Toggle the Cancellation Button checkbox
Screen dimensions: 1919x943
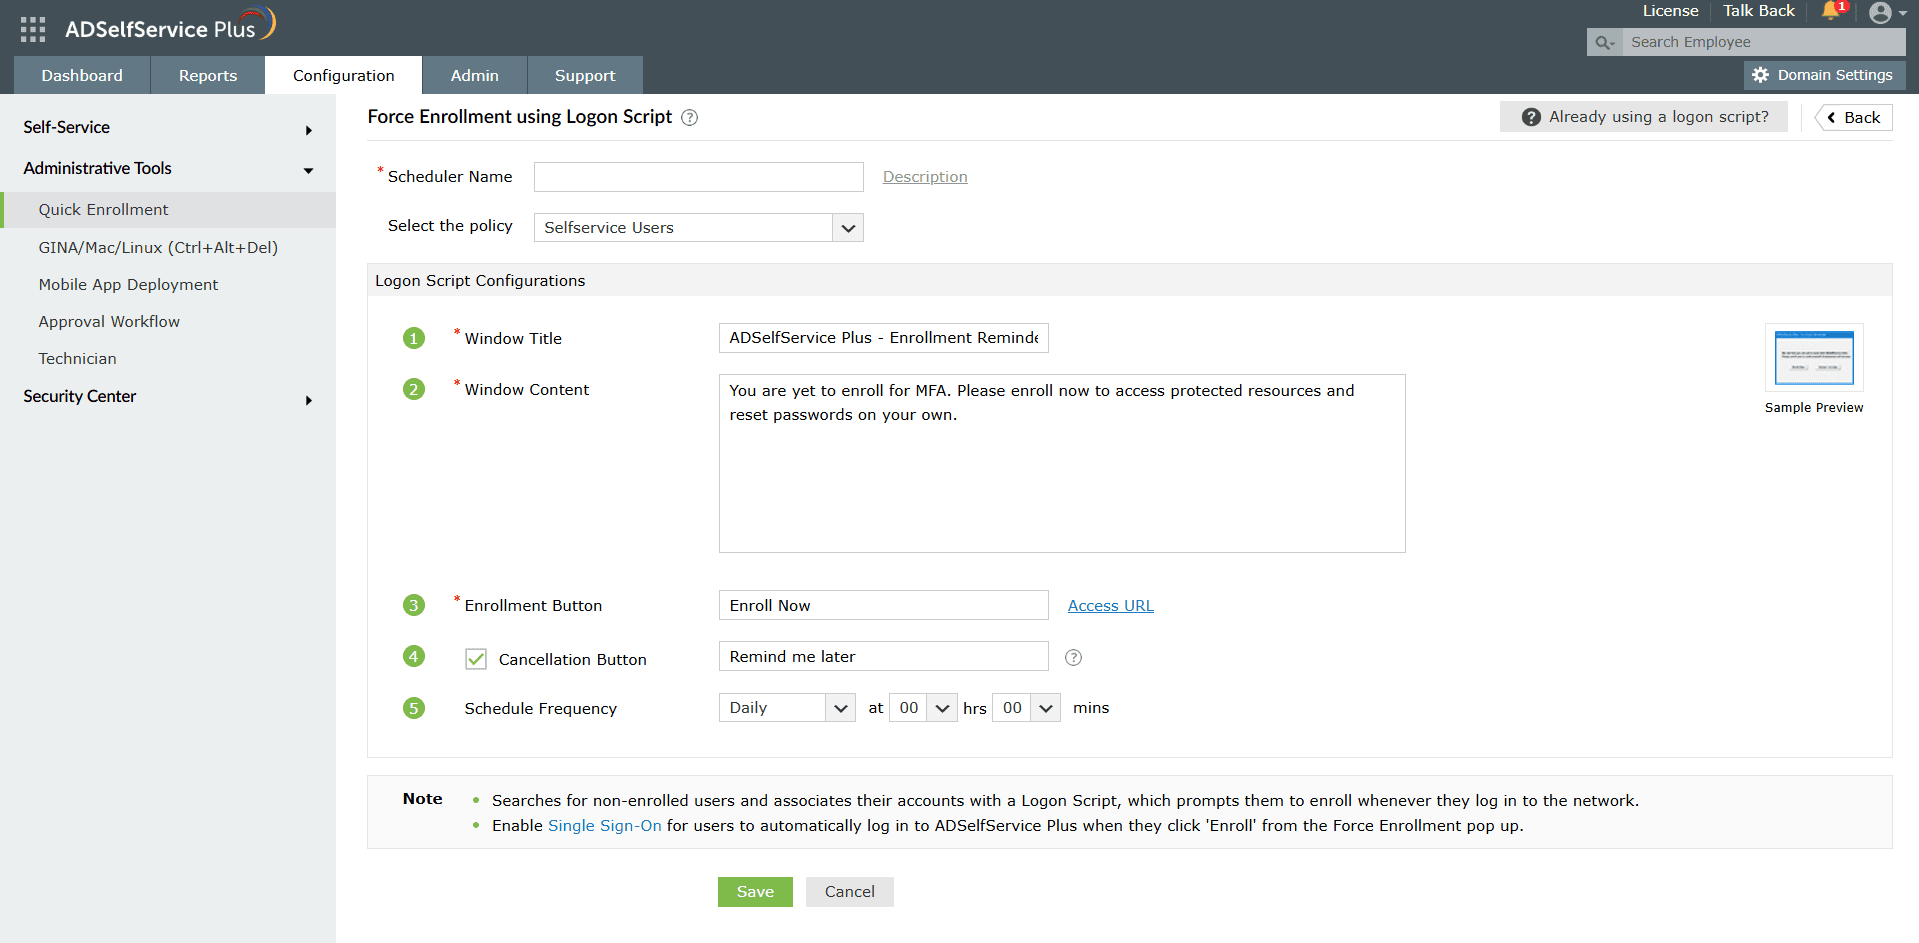476,659
